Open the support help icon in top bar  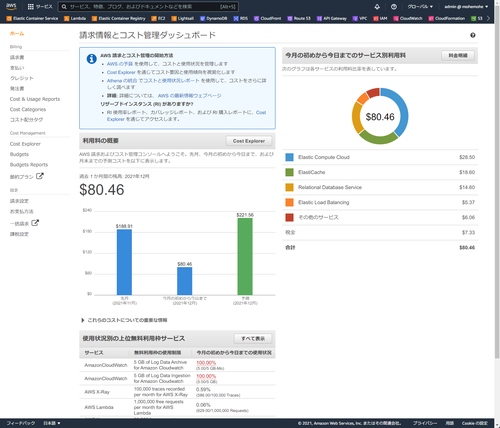click(x=394, y=7)
